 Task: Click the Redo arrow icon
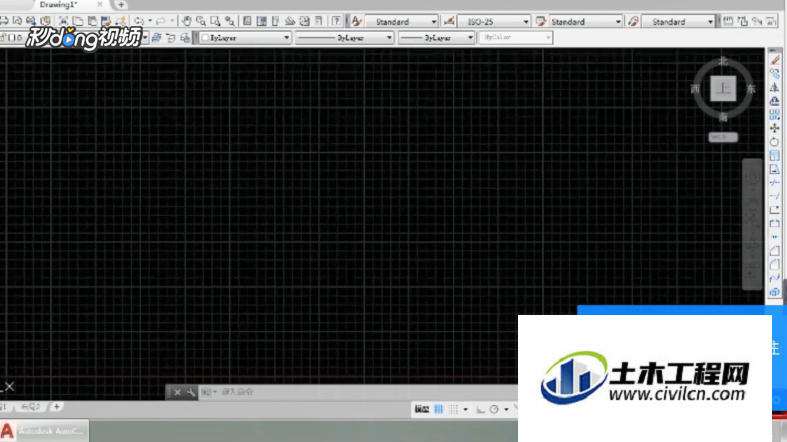160,21
